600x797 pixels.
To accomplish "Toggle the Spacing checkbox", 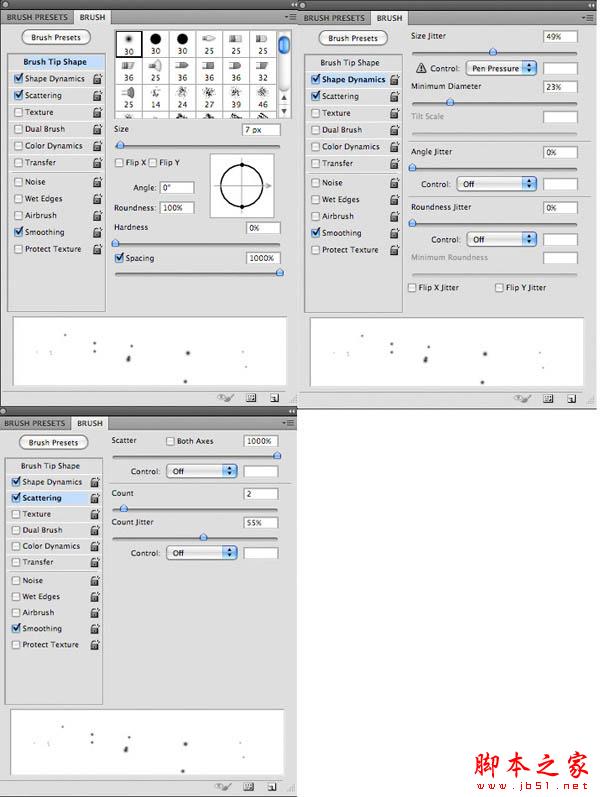I will tap(119, 258).
